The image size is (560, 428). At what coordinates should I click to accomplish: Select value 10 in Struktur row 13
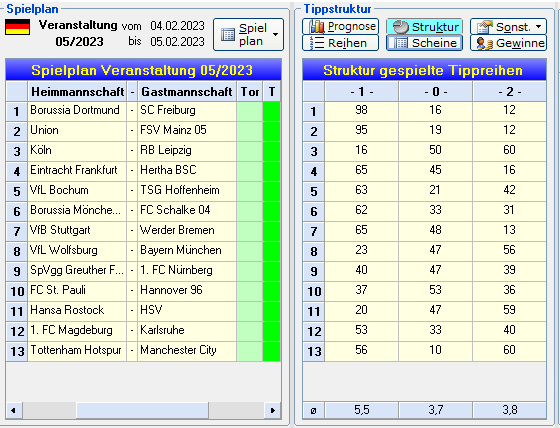(436, 352)
